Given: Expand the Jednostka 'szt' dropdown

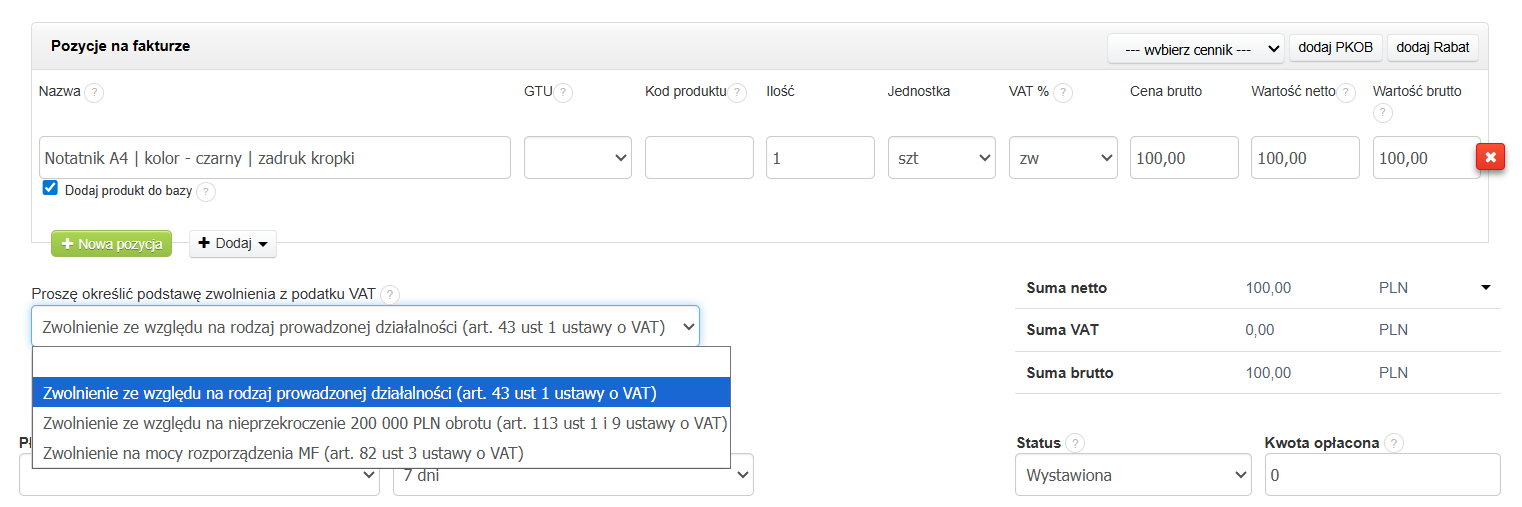Looking at the screenshot, I should click(941, 158).
